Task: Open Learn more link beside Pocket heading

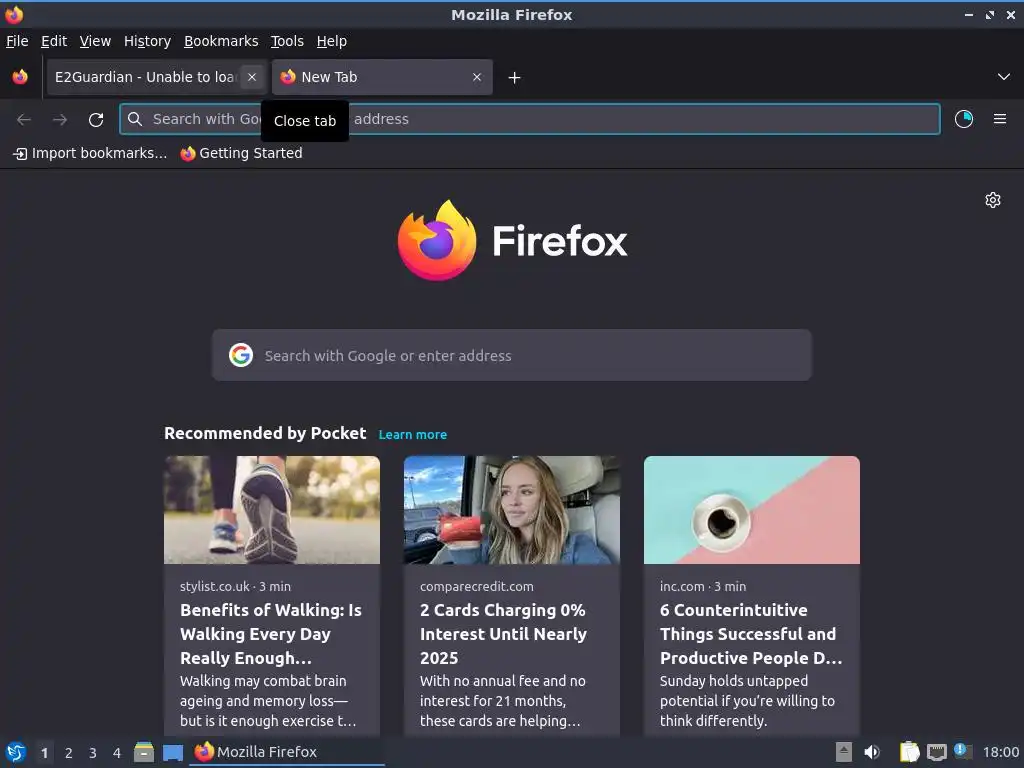Action: pyautogui.click(x=413, y=435)
